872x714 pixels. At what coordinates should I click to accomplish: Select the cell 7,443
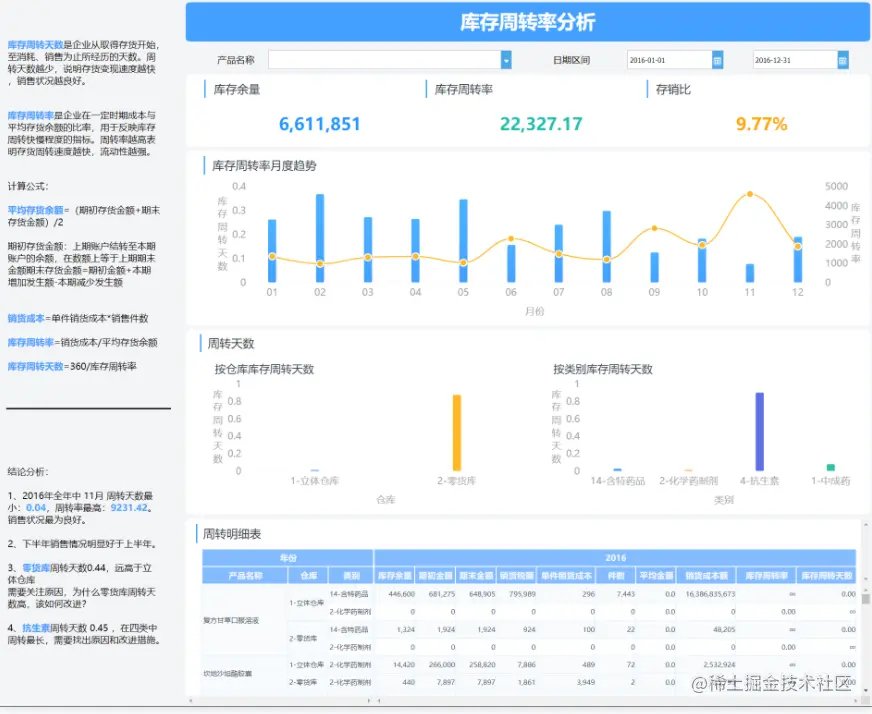tap(626, 594)
